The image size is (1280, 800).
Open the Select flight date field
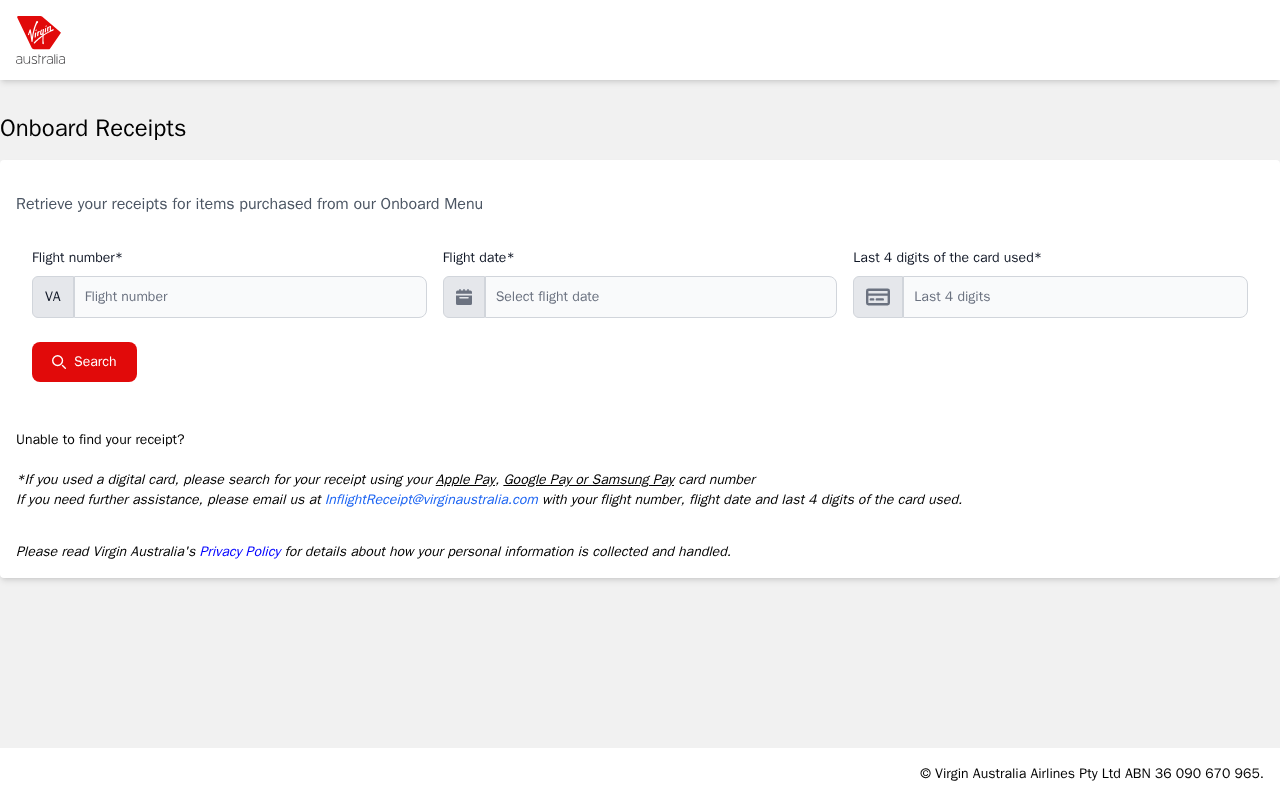[660, 297]
